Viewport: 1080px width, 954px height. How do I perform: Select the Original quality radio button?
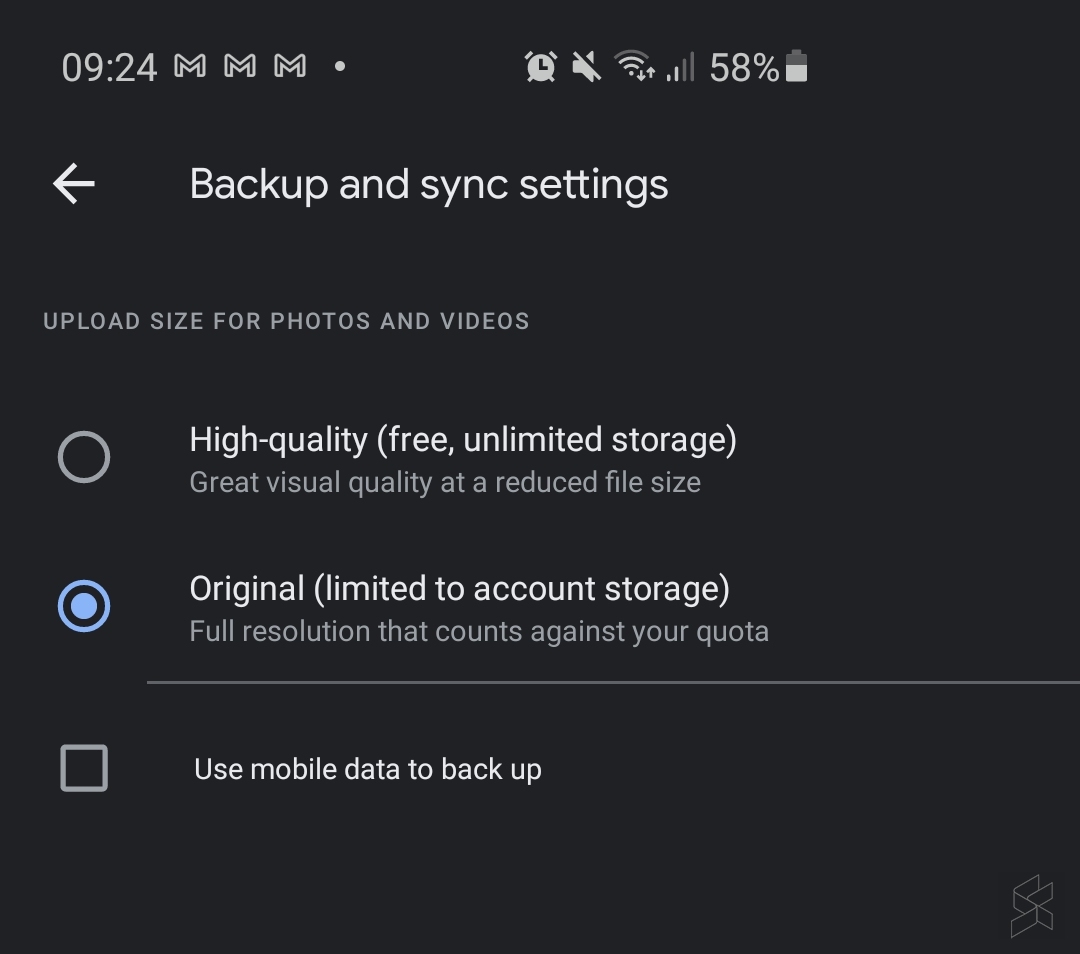[x=84, y=606]
